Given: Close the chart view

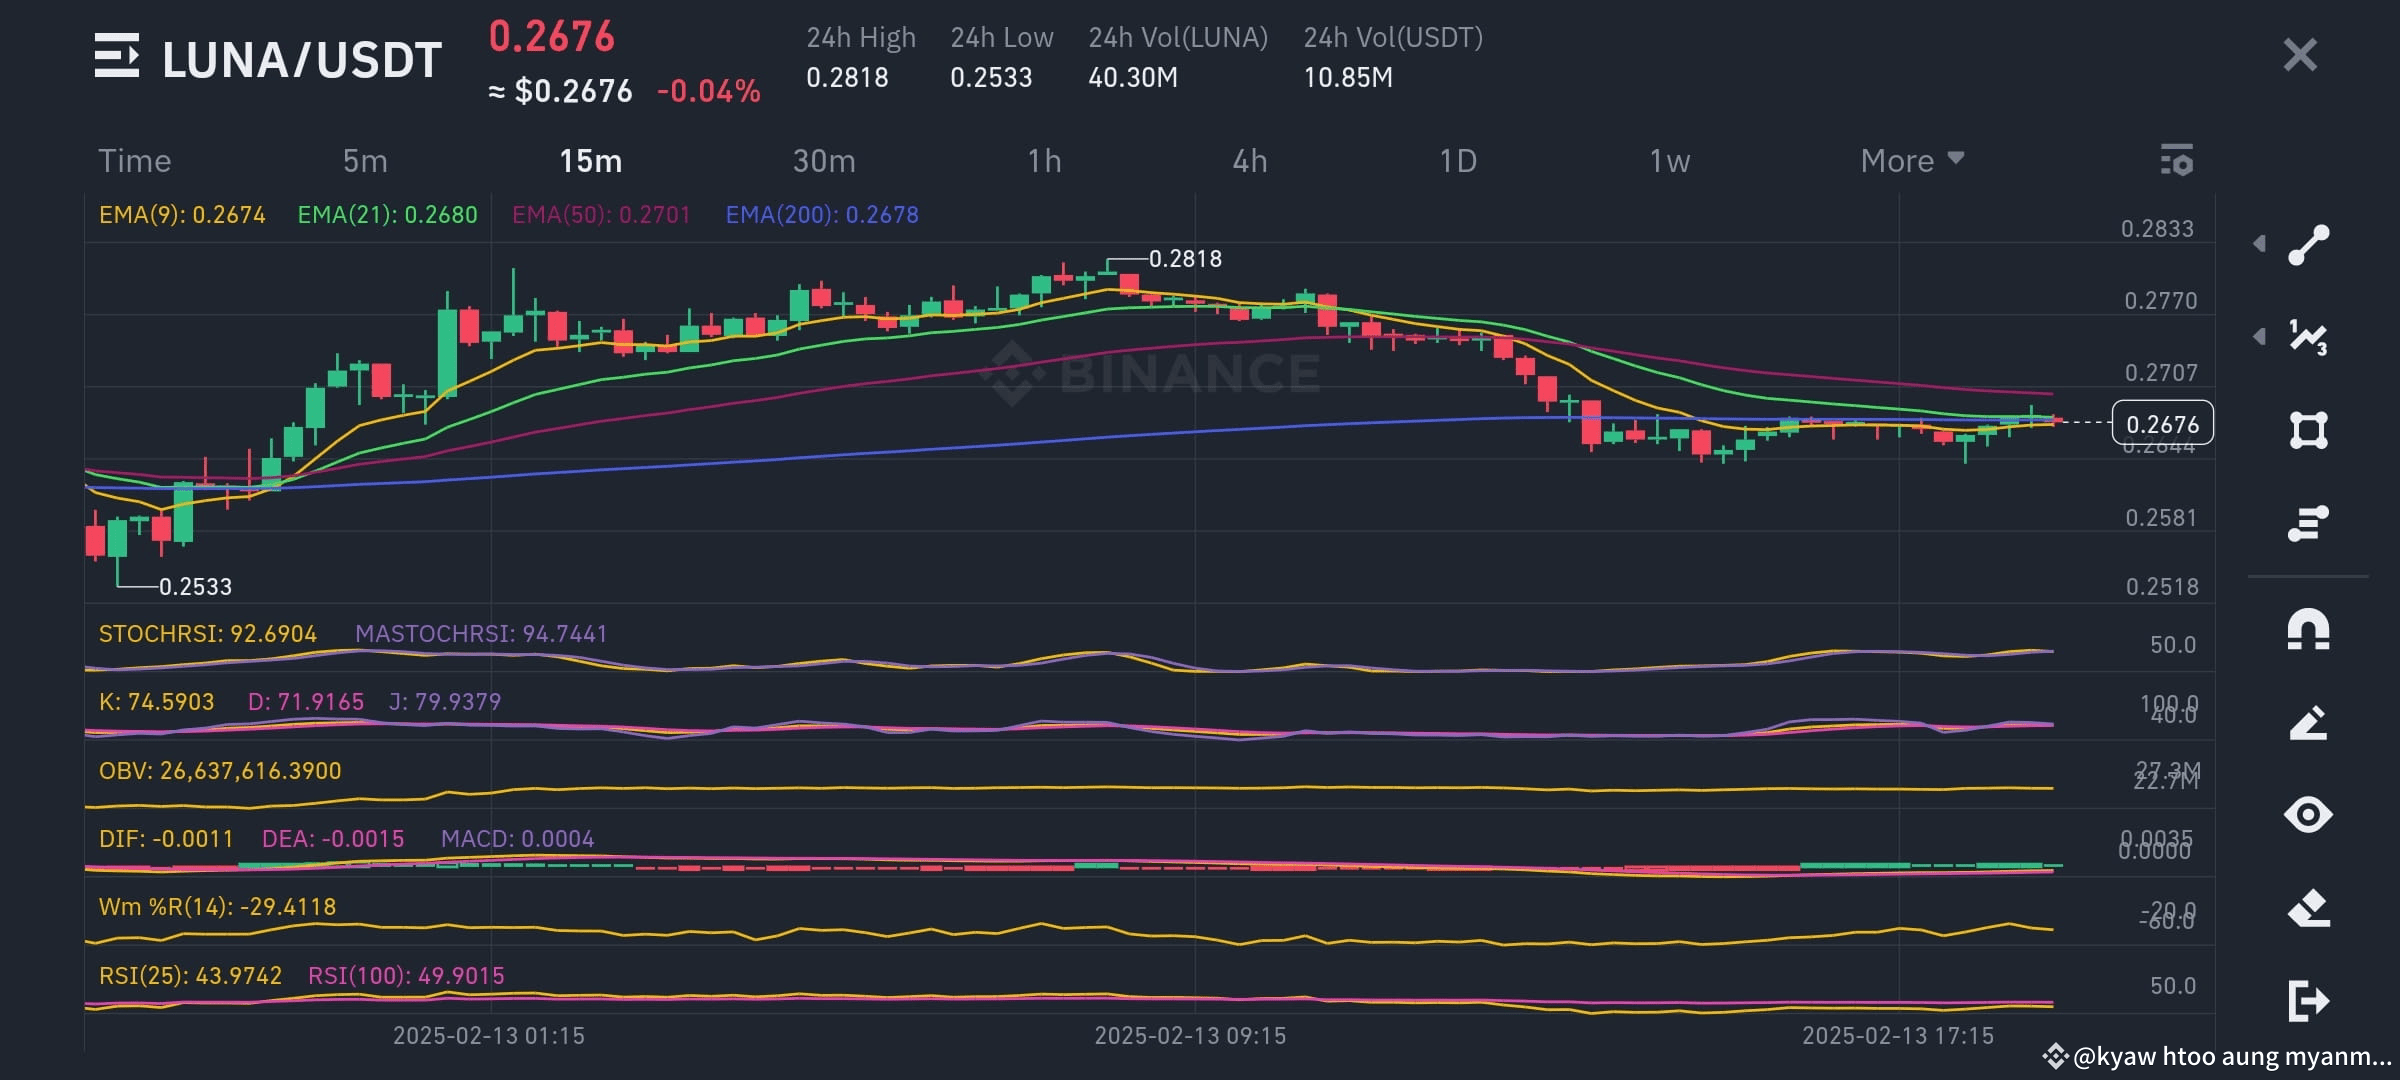Looking at the screenshot, I should tap(2299, 55).
